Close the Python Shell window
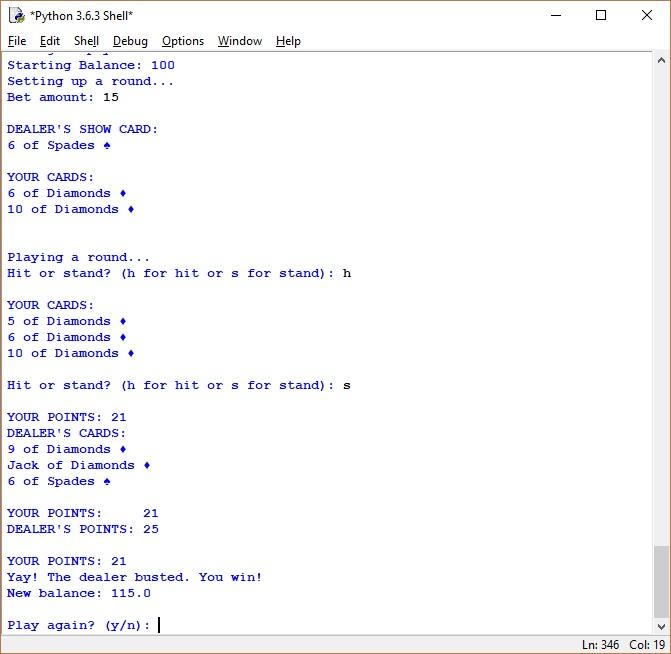Screen dimensions: 671x654 coord(647,16)
